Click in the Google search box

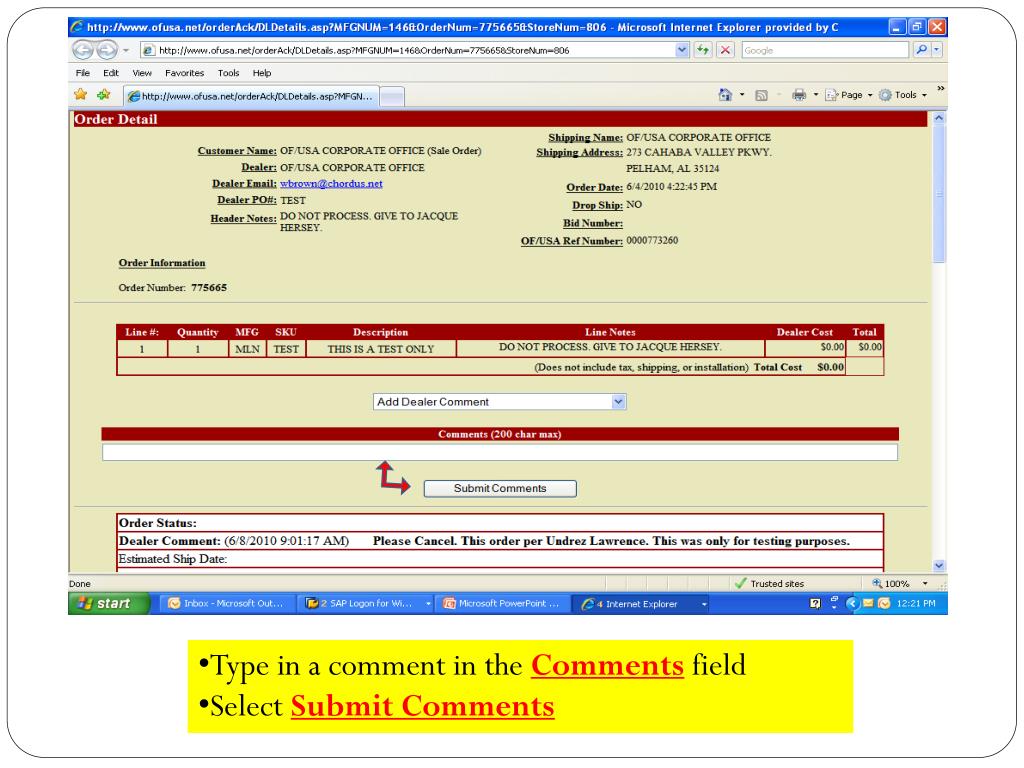tap(825, 50)
